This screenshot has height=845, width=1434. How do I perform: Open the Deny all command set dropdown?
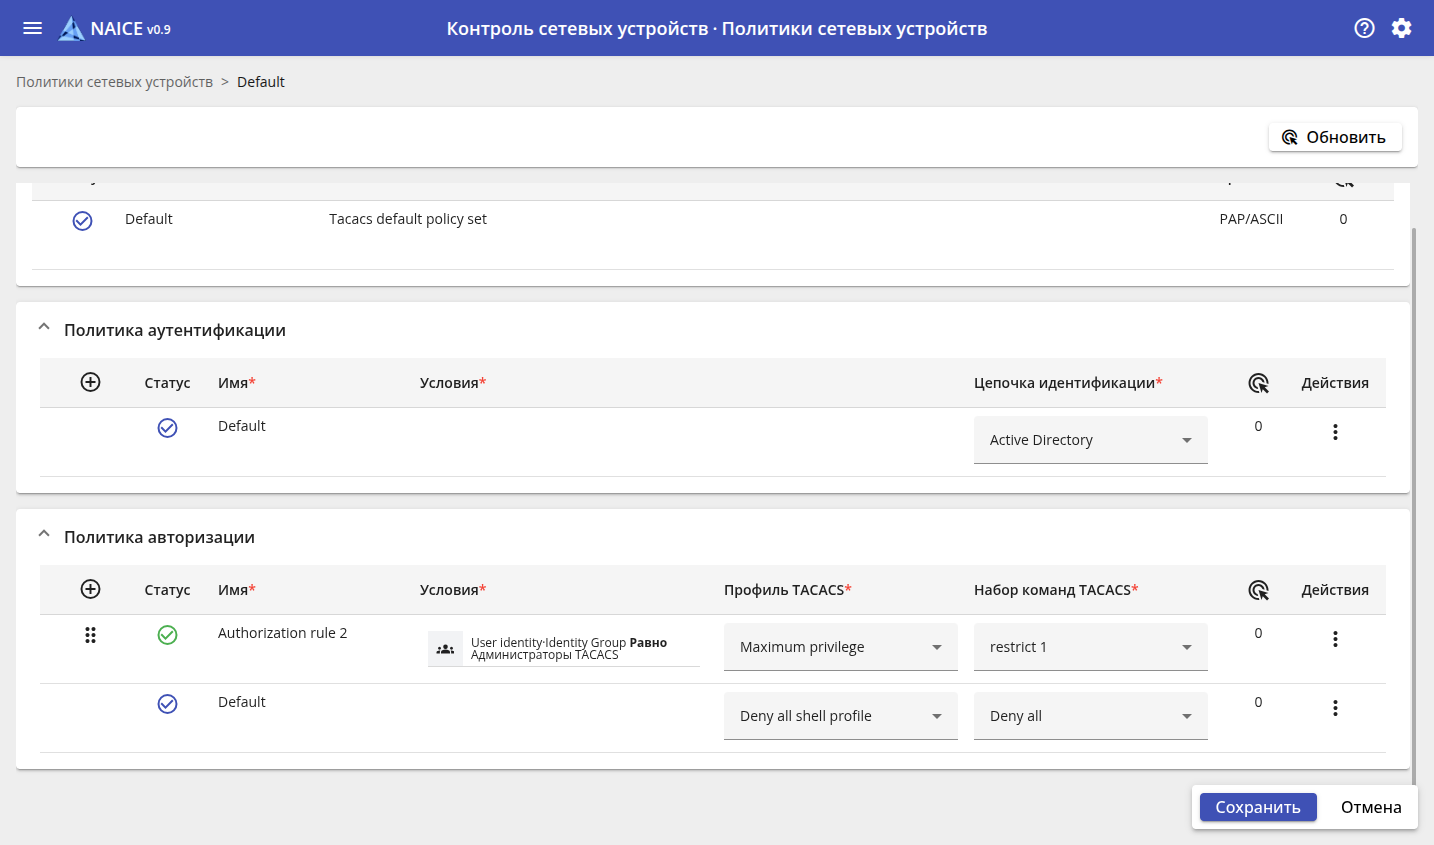pyautogui.click(x=1090, y=716)
